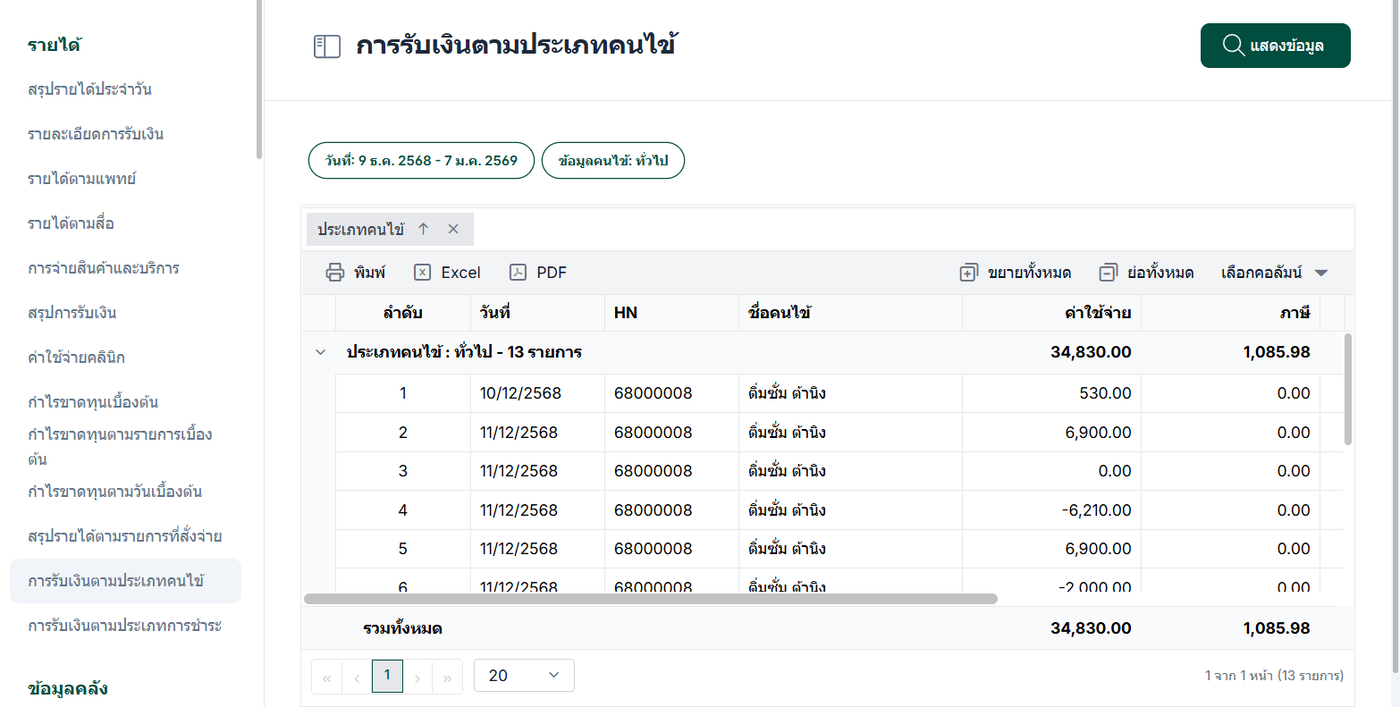Collapse the ประเภทคนไข้ : ทั่วไป group row

coord(320,353)
